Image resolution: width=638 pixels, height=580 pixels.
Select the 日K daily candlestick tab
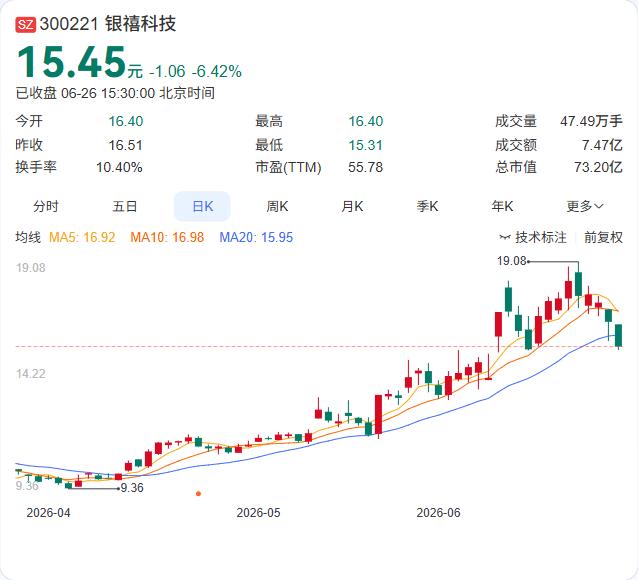202,206
